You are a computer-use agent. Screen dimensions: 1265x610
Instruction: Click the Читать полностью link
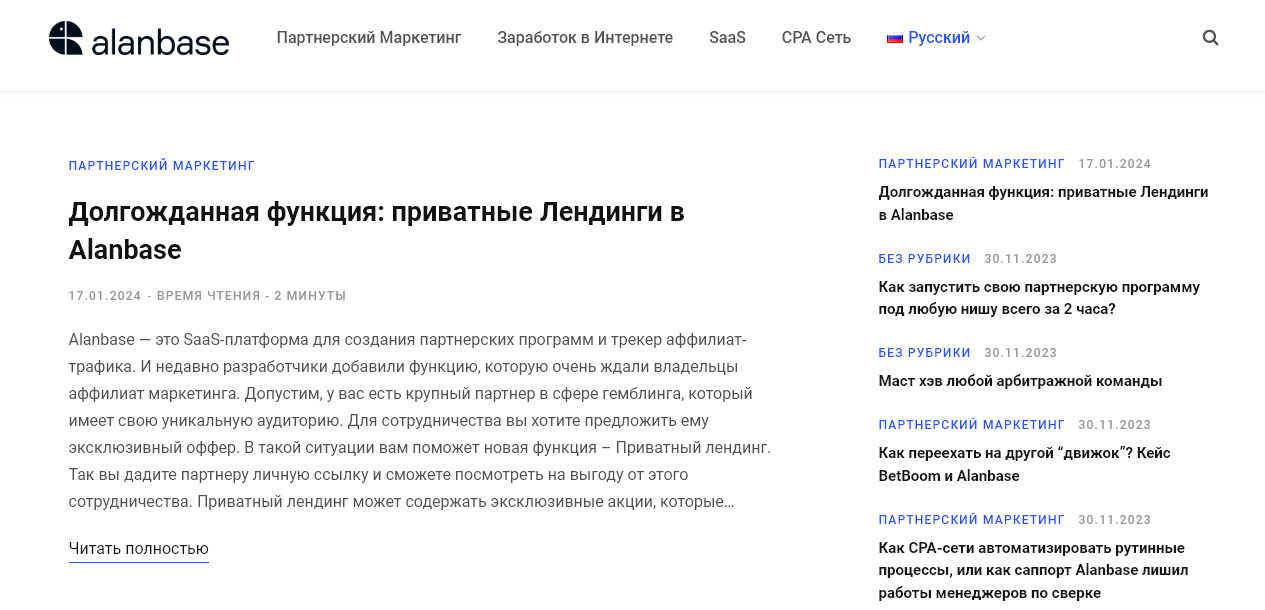click(138, 548)
